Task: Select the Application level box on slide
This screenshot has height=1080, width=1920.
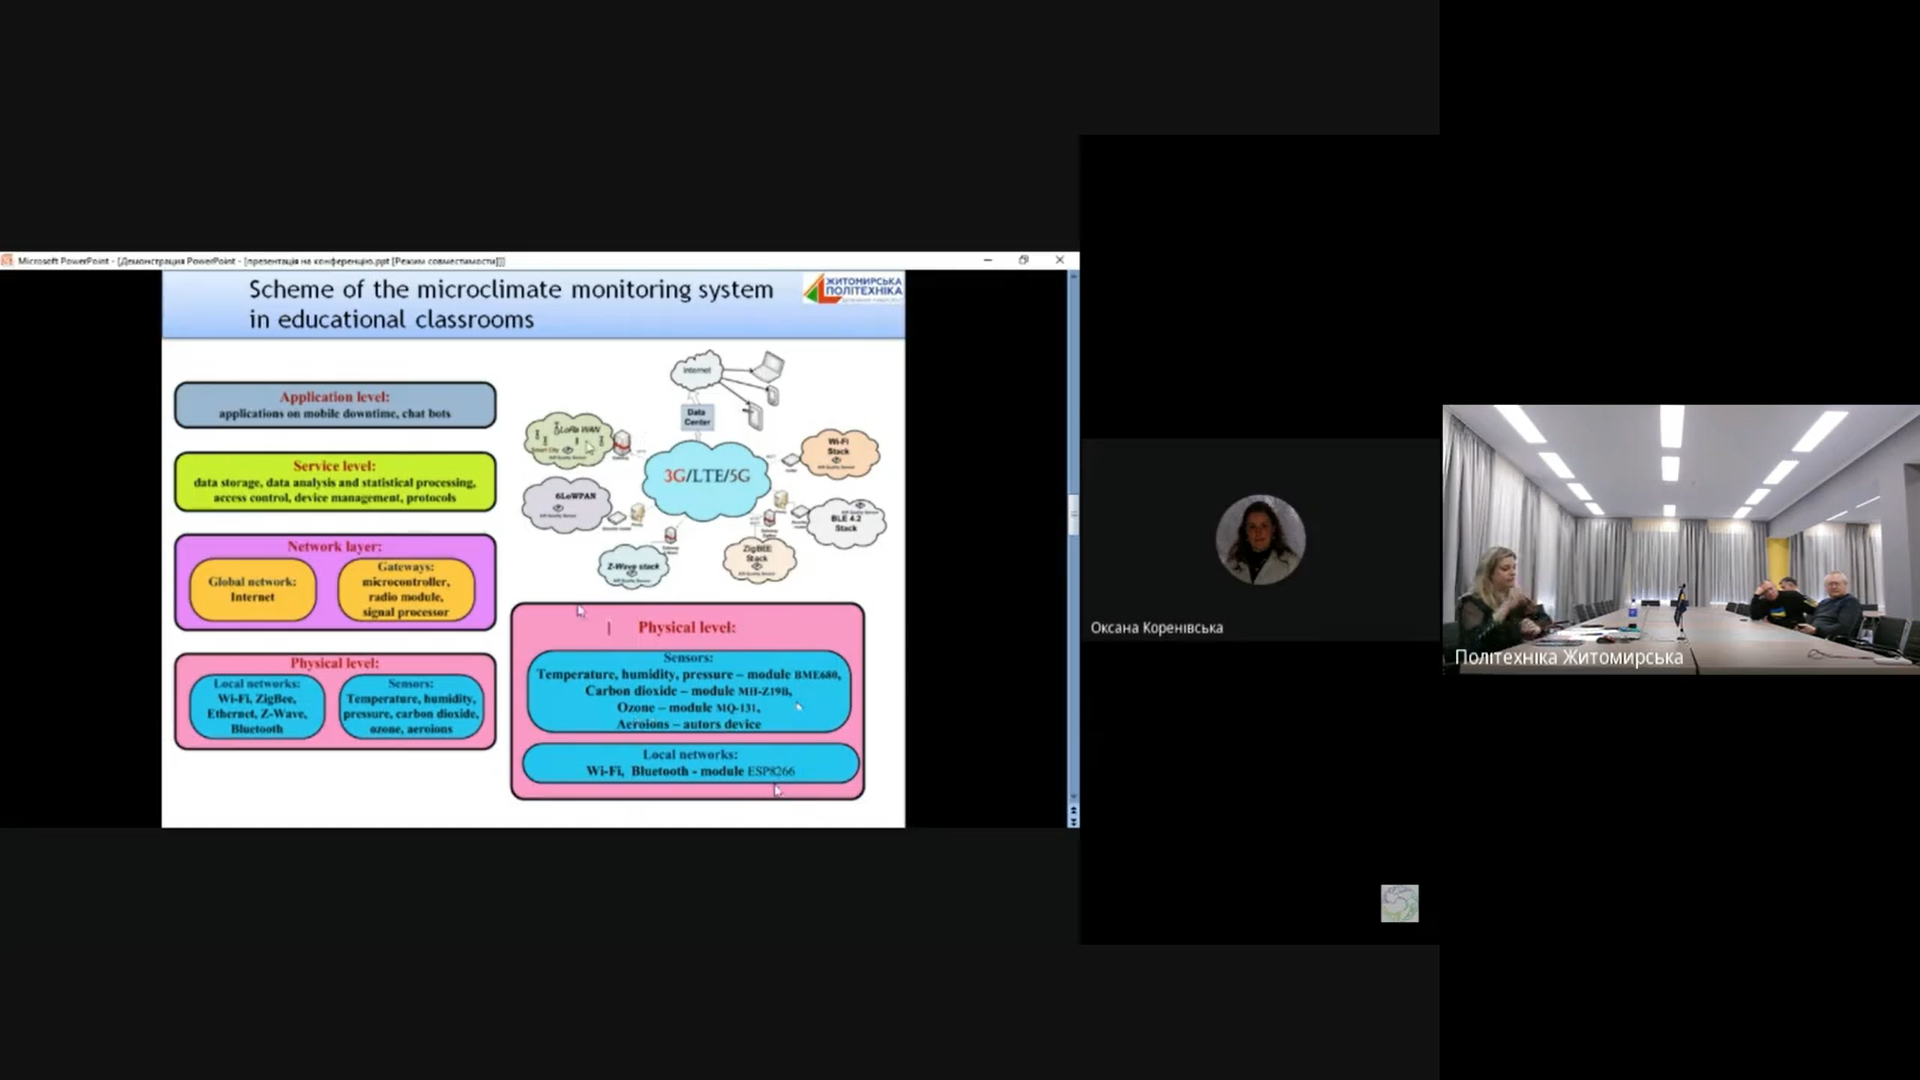Action: click(335, 405)
